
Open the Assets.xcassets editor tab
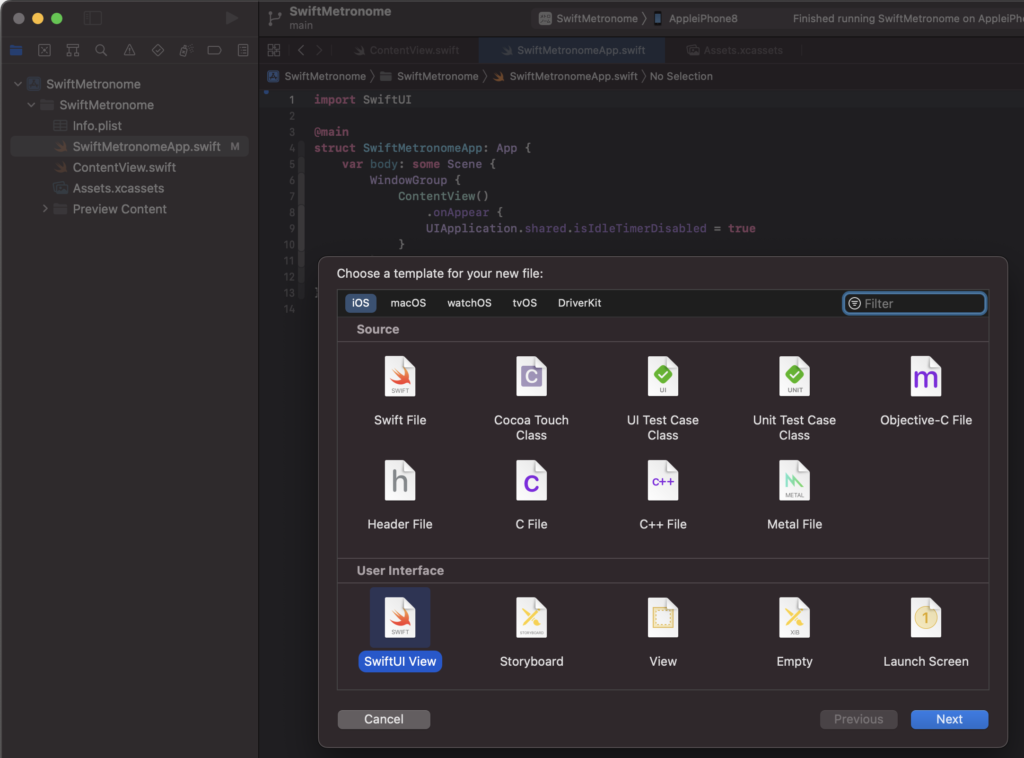[735, 50]
